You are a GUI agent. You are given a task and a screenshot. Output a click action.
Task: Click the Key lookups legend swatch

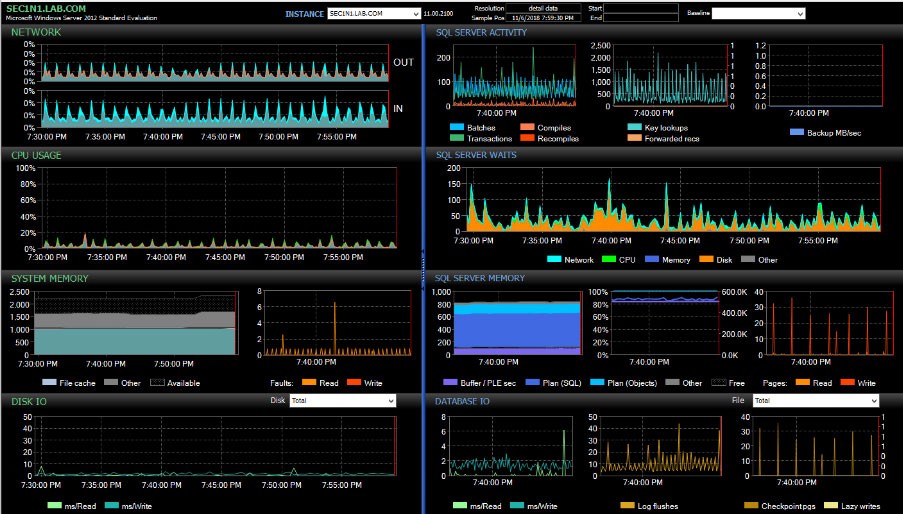coord(635,128)
